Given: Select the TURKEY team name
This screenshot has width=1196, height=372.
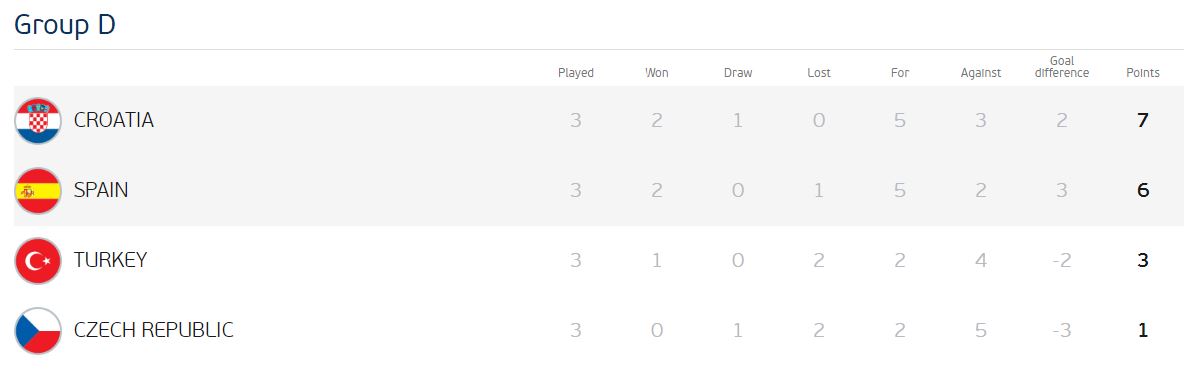Looking at the screenshot, I should pyautogui.click(x=110, y=260).
